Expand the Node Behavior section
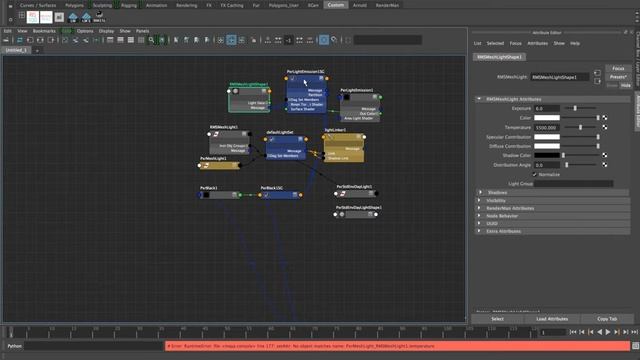The height and width of the screenshot is (360, 640). (479, 216)
